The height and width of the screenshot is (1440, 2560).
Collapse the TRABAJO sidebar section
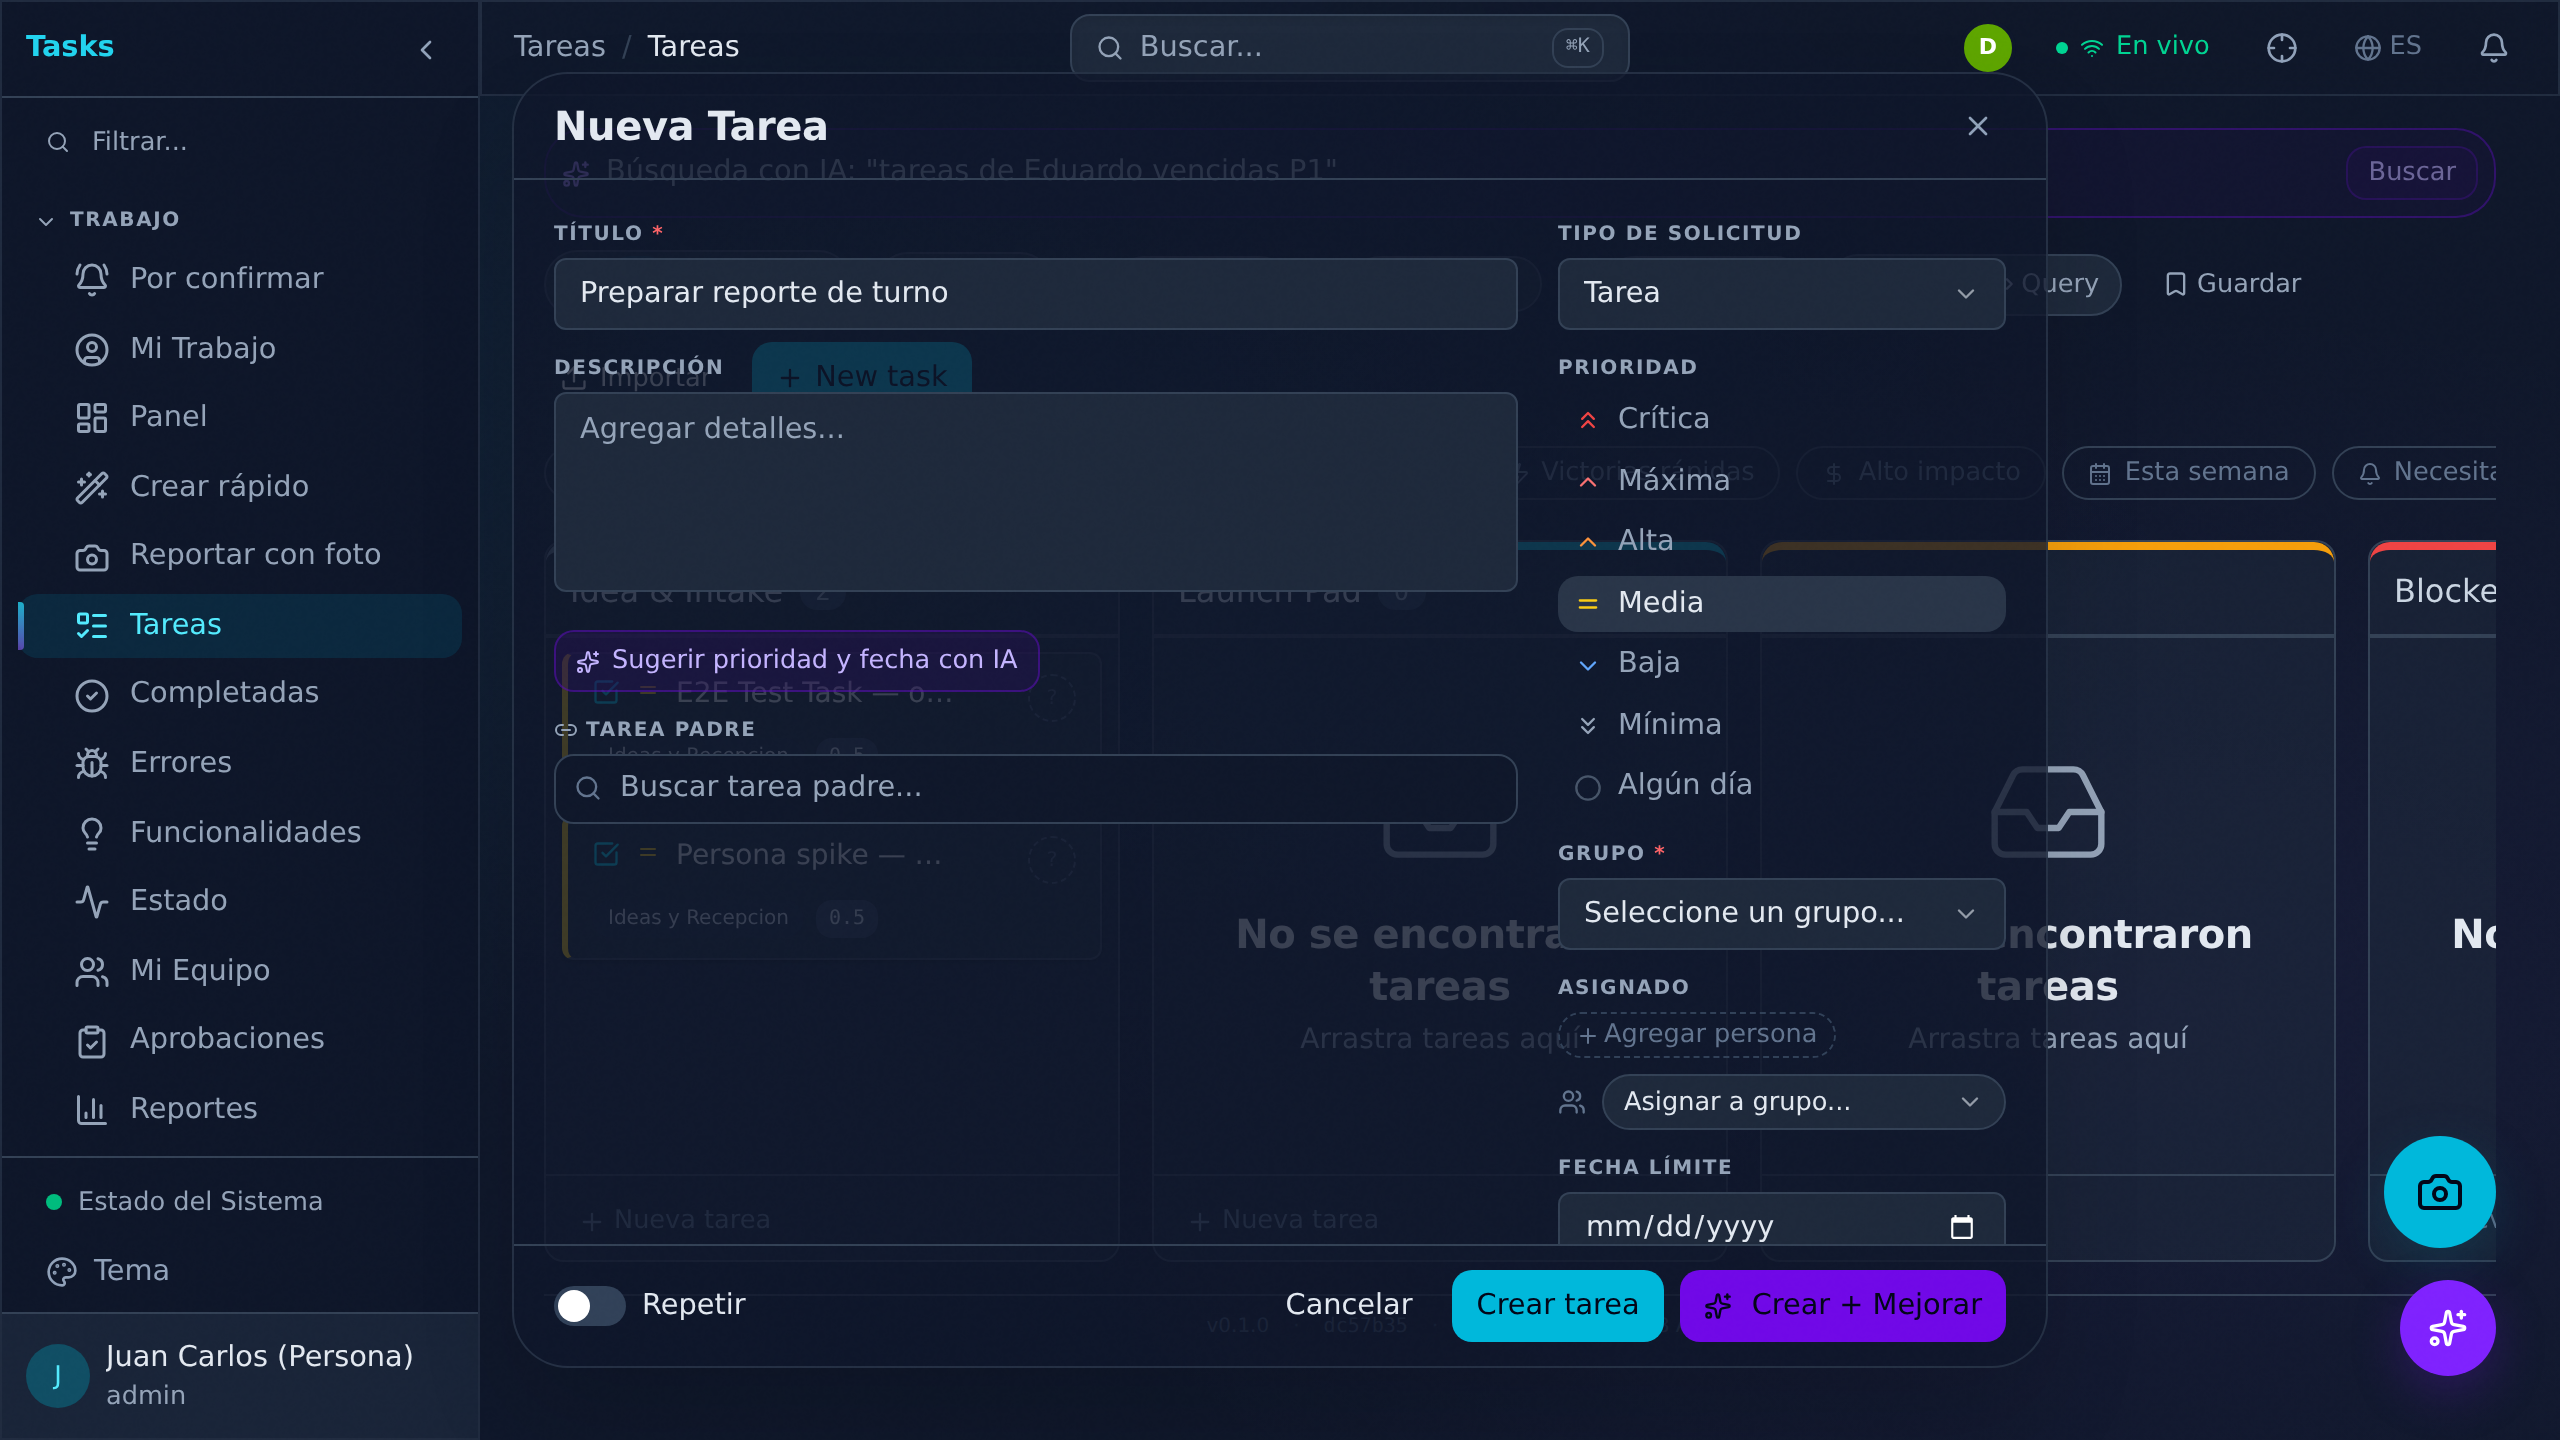coord(108,219)
